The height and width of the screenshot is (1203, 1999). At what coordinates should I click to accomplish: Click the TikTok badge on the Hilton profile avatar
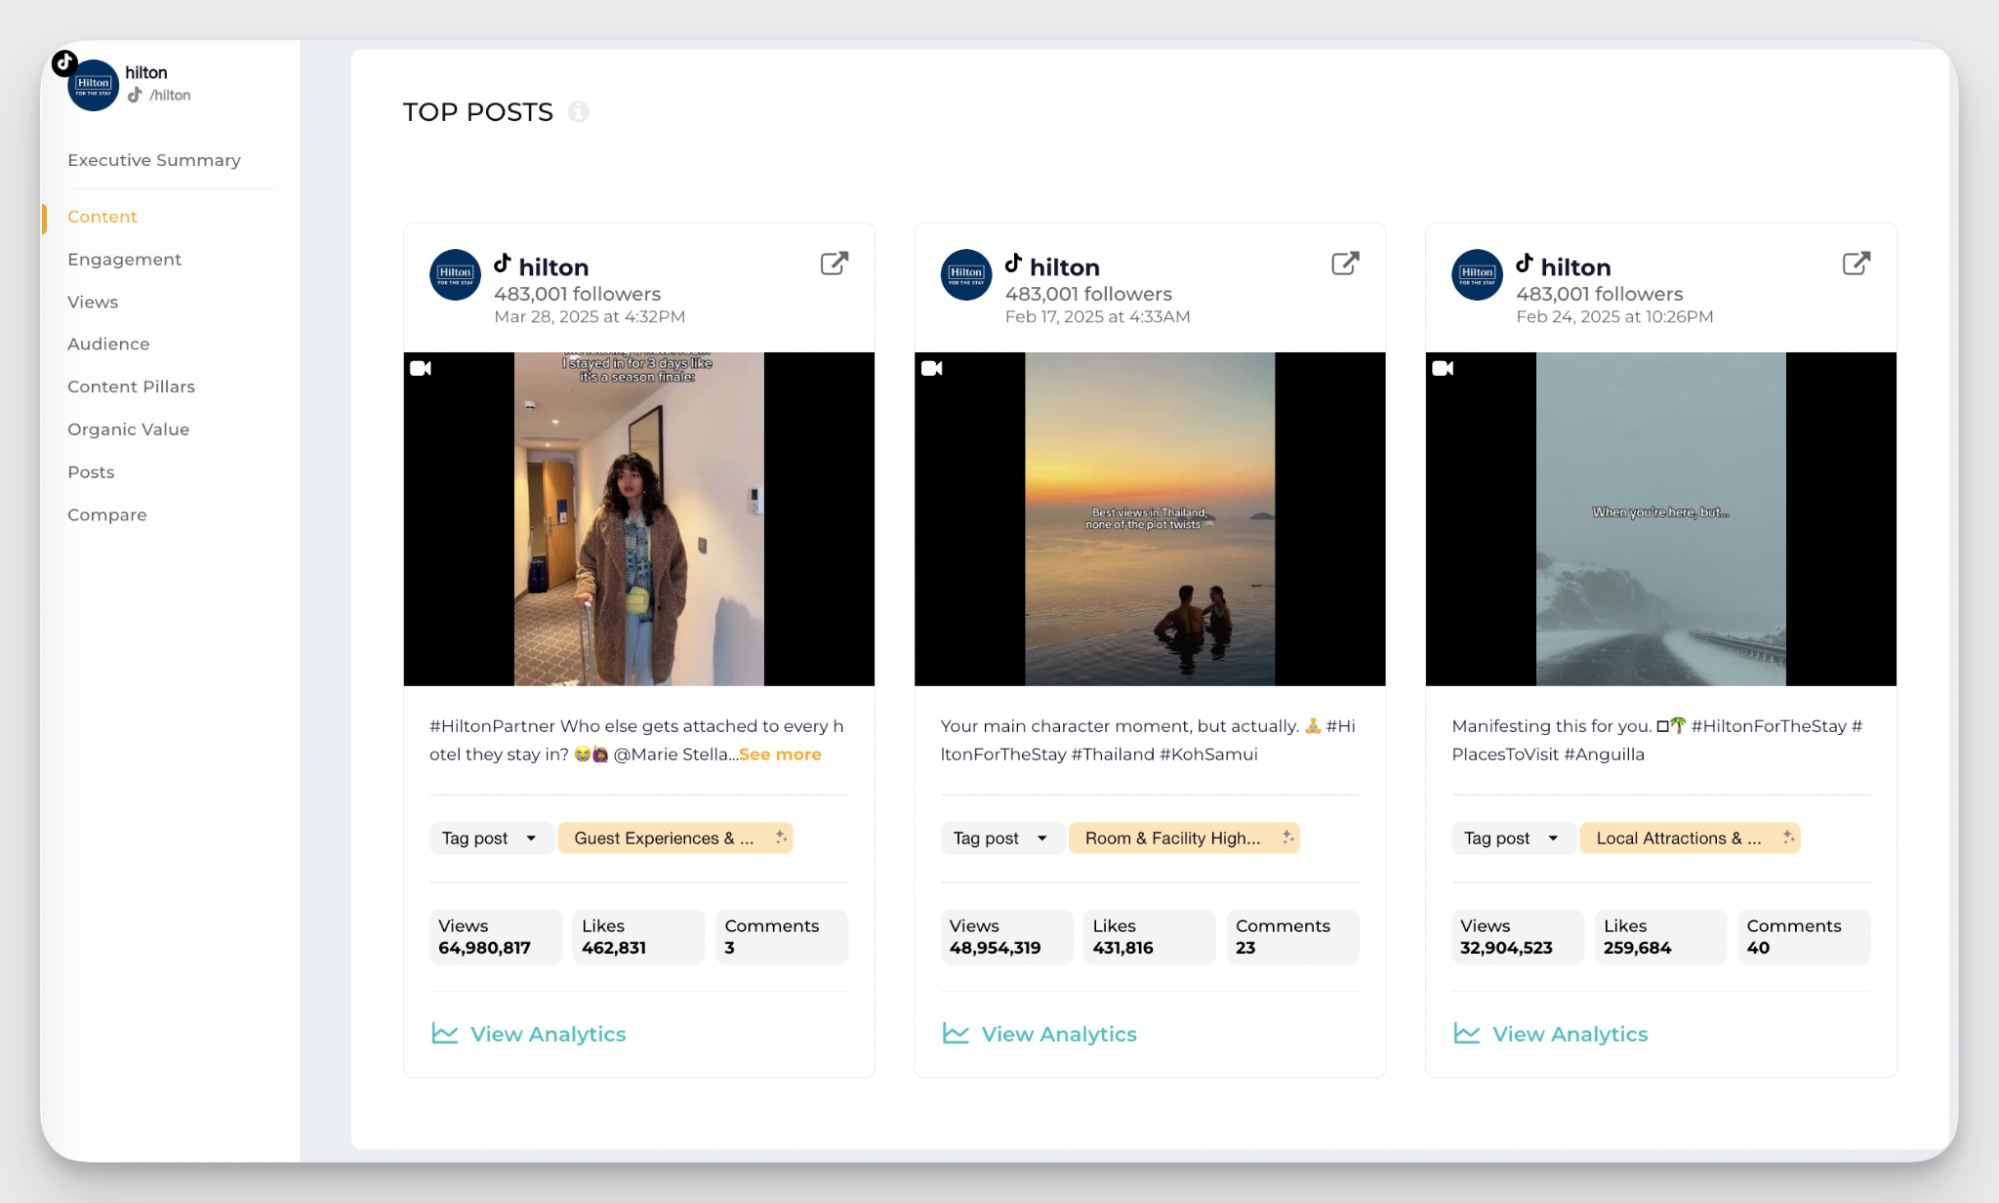[64, 62]
